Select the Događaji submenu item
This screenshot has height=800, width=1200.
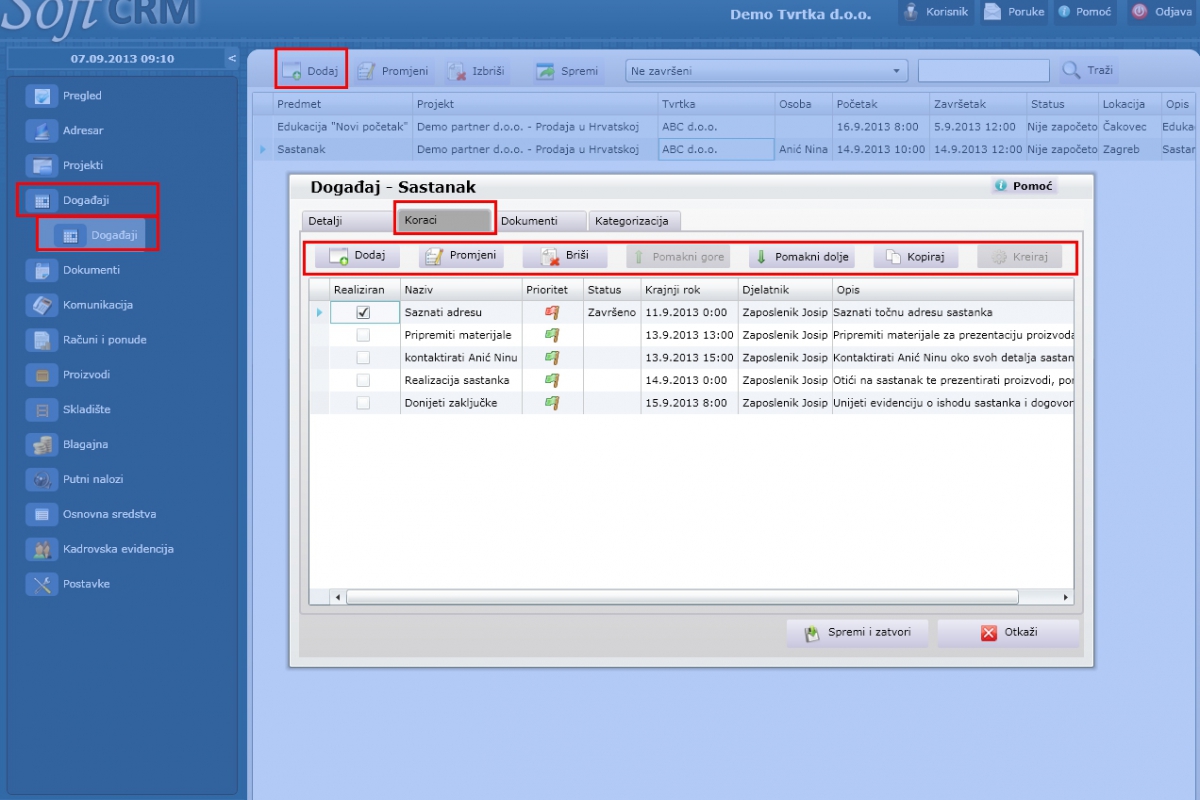coord(99,235)
